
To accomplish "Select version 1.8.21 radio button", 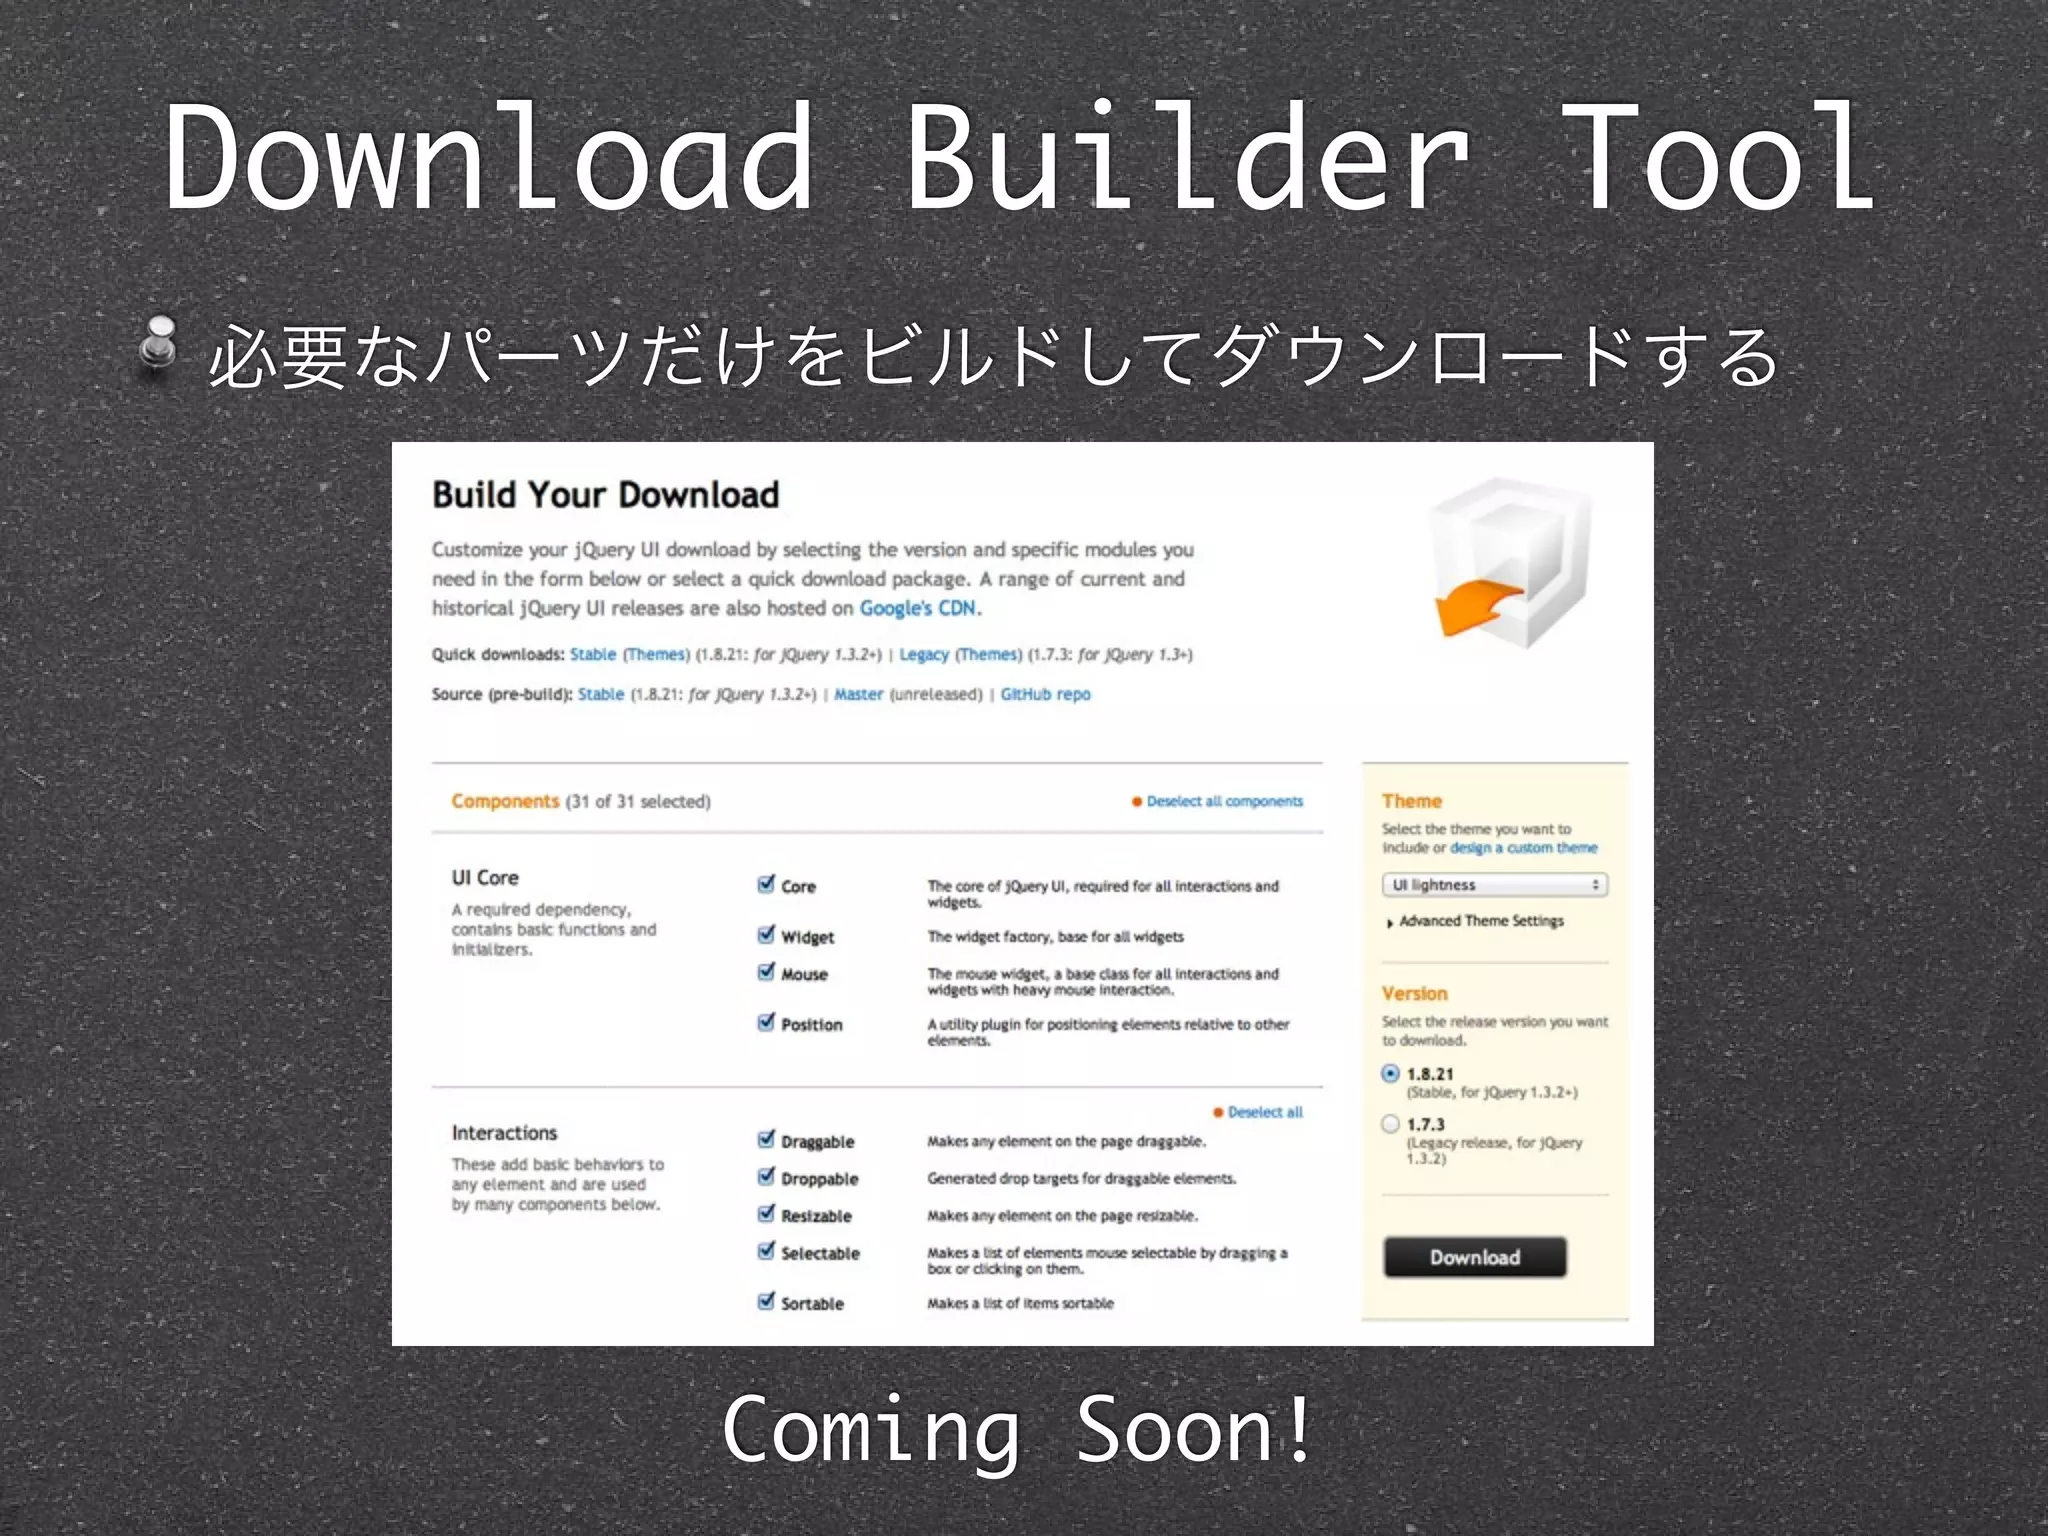I will tap(1390, 1074).
